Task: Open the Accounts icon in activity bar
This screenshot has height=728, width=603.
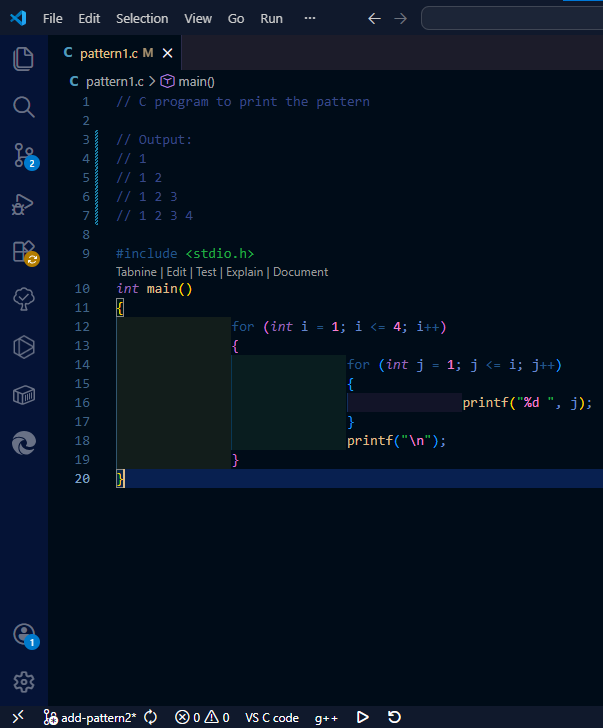Action: pyautogui.click(x=23, y=635)
